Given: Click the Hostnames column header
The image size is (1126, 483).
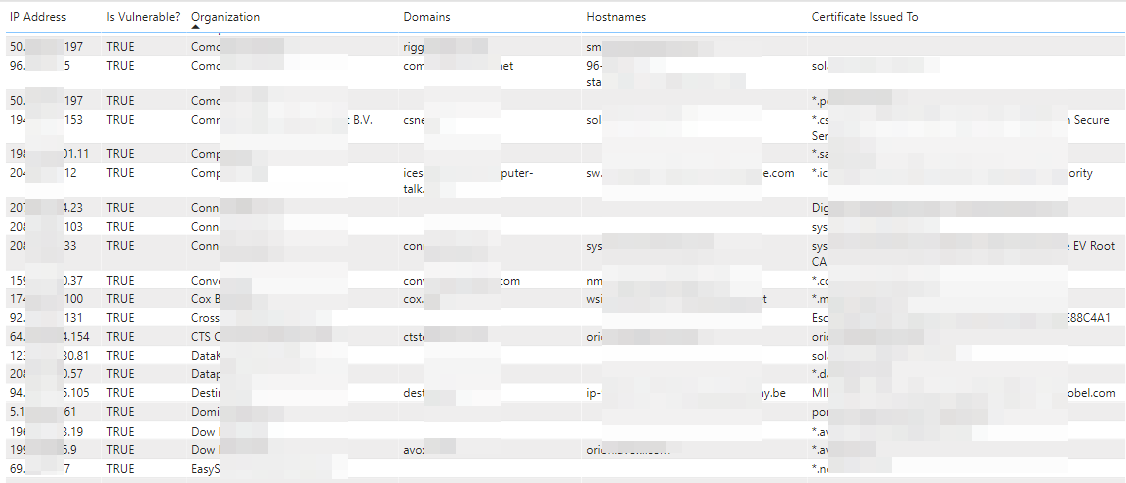Looking at the screenshot, I should pyautogui.click(x=616, y=17).
